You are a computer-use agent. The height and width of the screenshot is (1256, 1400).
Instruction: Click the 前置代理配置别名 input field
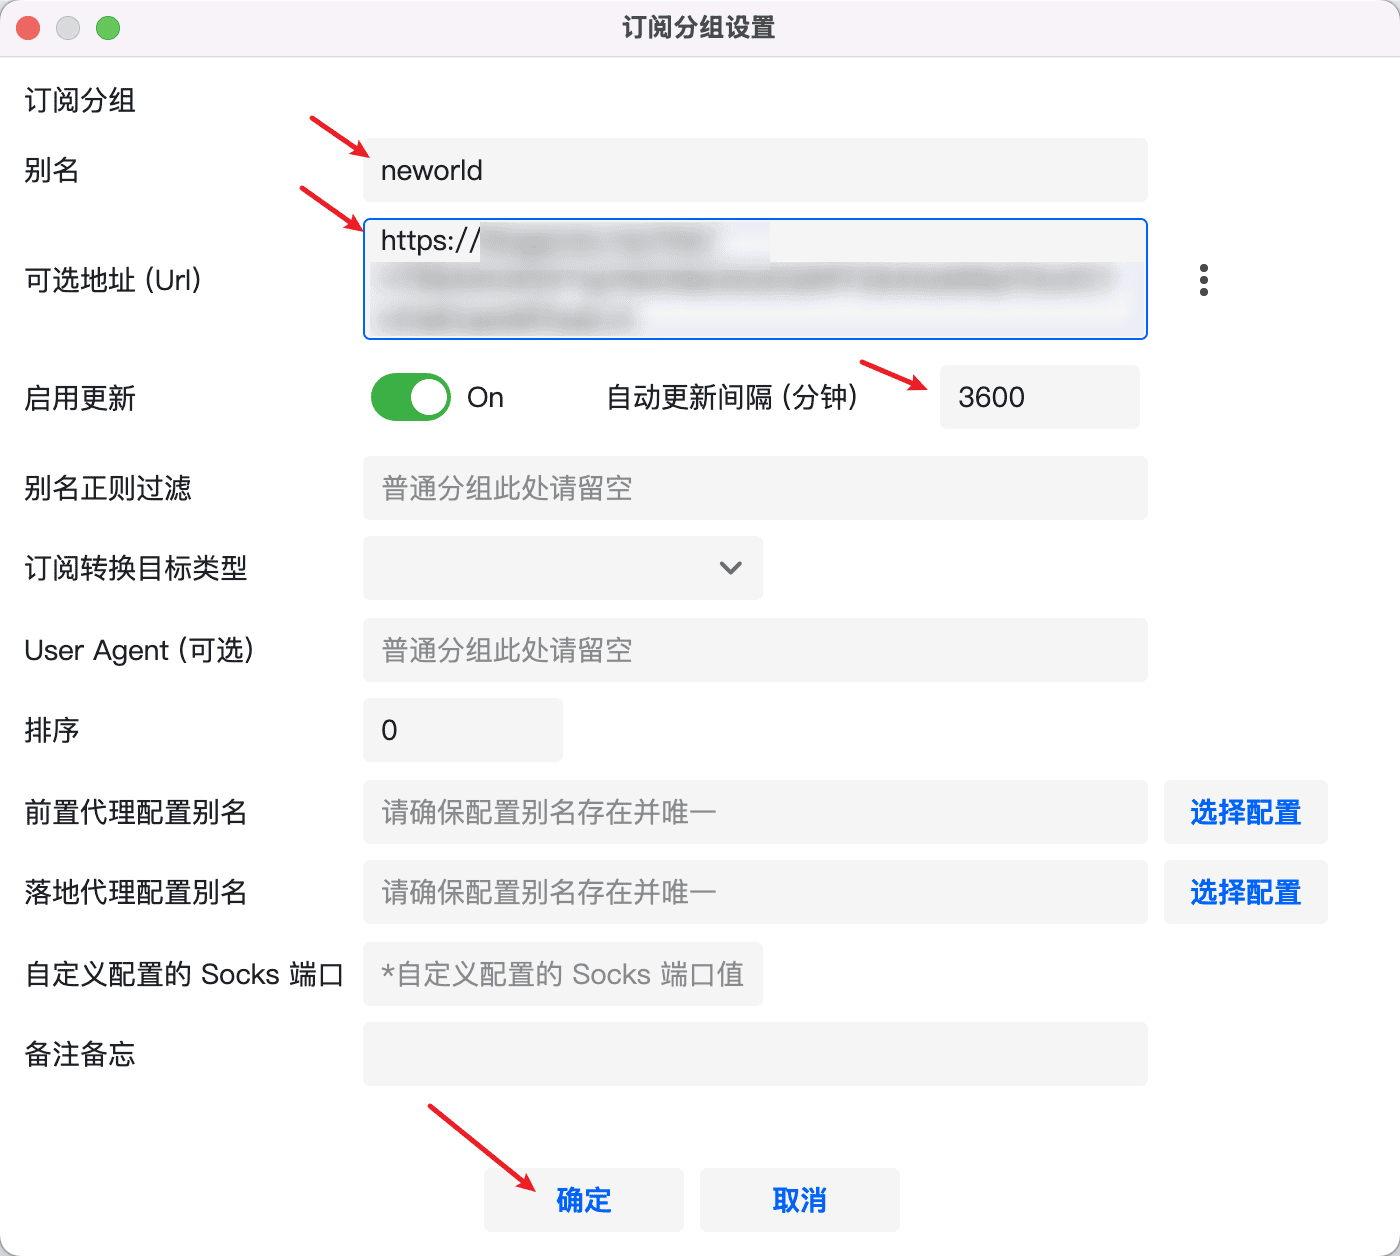(755, 812)
